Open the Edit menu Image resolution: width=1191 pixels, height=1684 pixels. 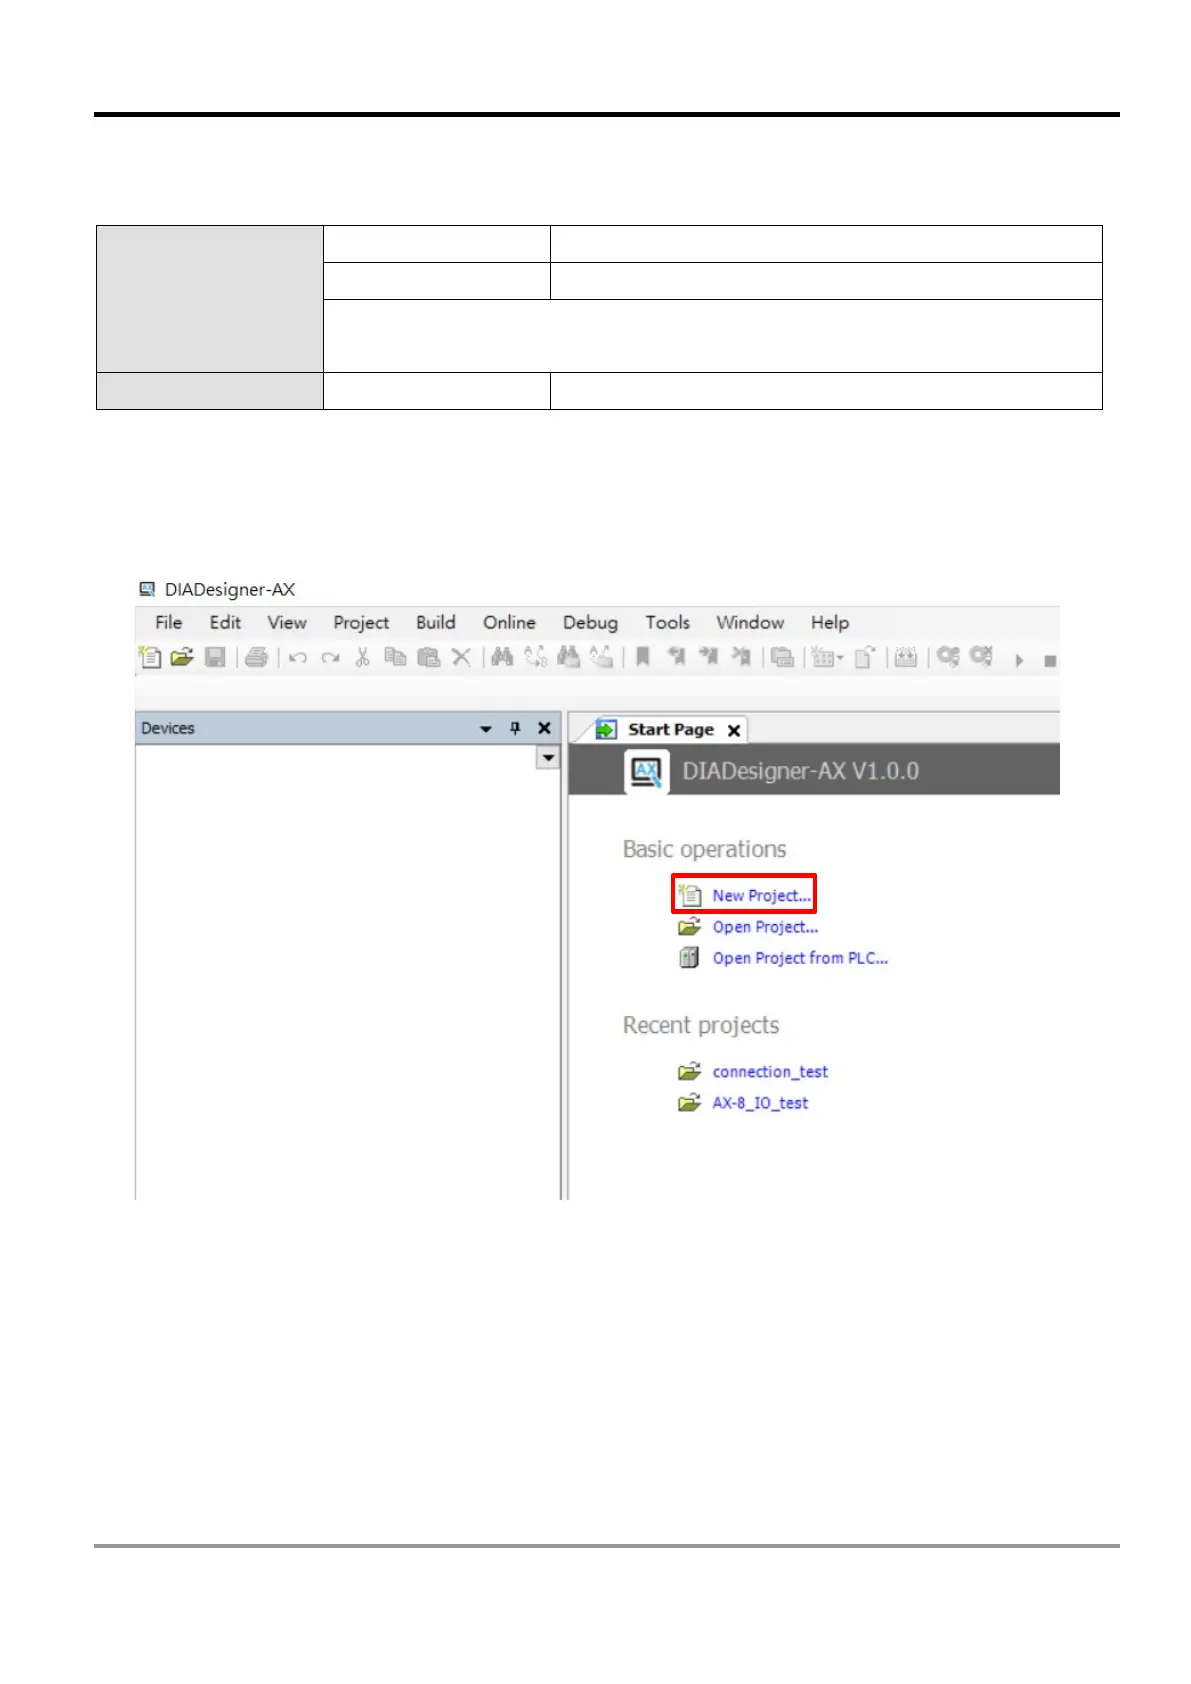(225, 622)
